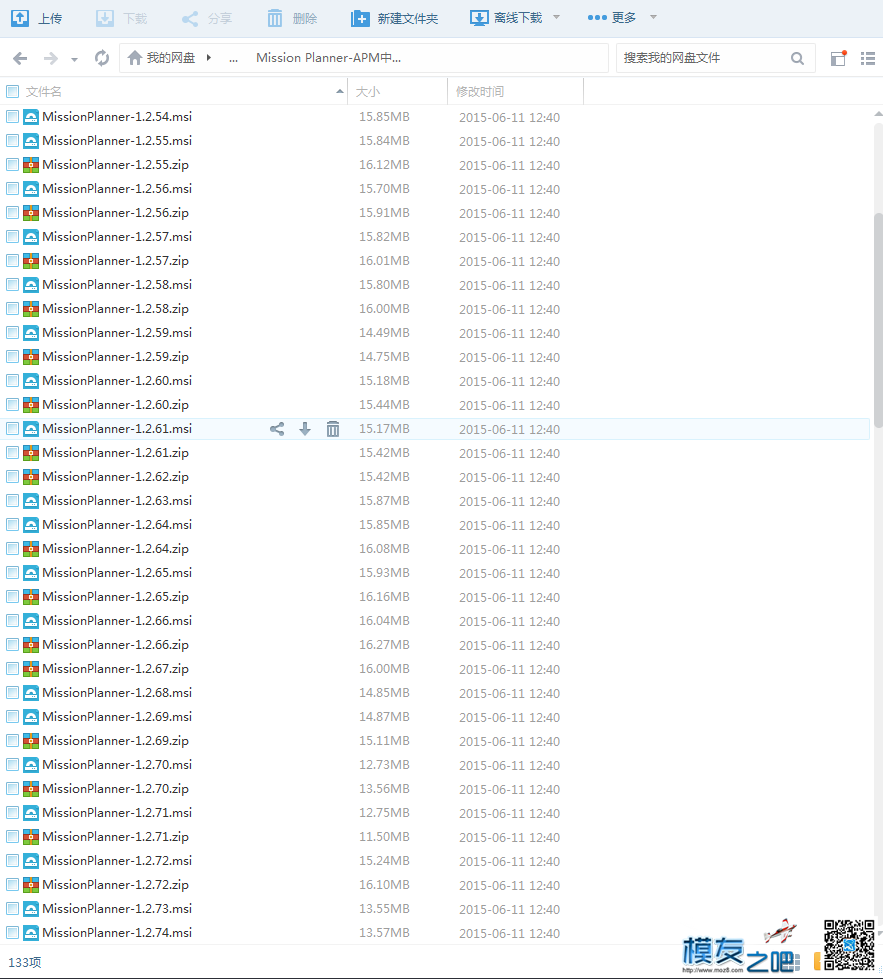
Task: Click the breadcrumb ellipsis (...)
Action: pyautogui.click(x=233, y=59)
